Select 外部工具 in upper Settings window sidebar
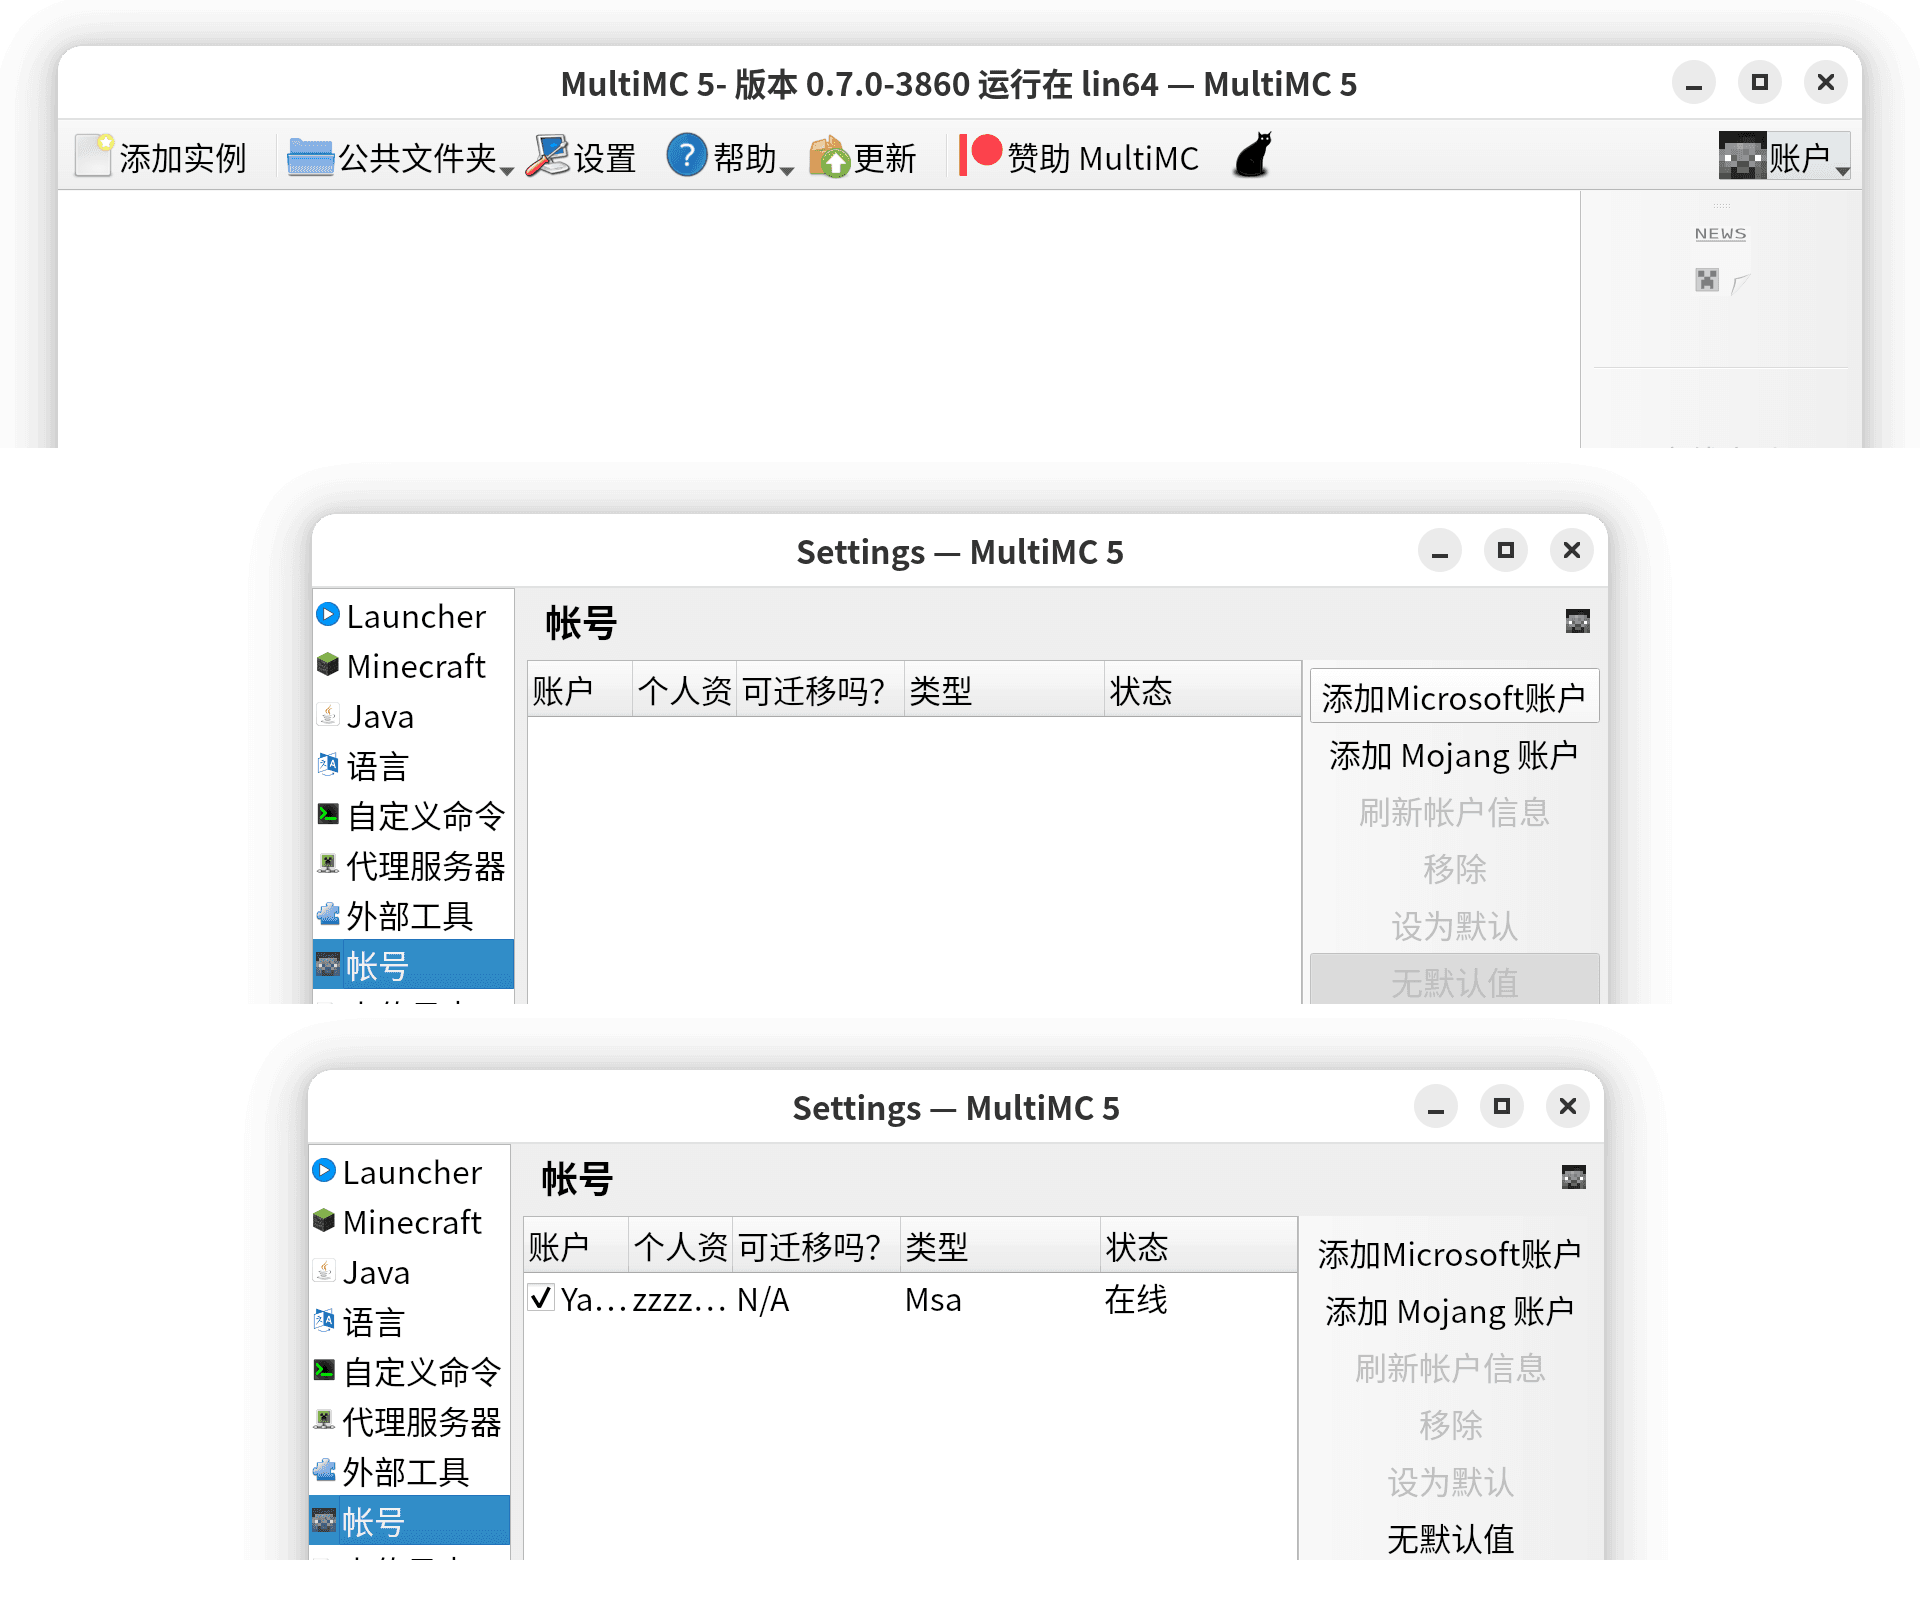The width and height of the screenshot is (1920, 1600). pos(413,916)
